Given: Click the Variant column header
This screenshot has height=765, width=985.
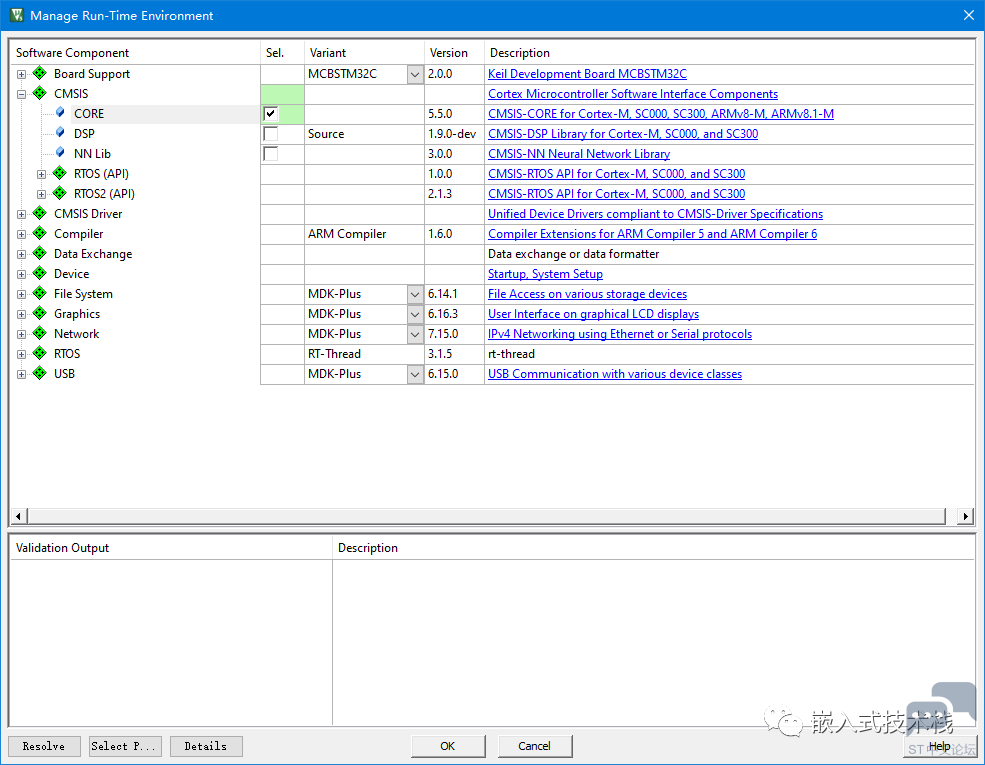Looking at the screenshot, I should point(364,53).
